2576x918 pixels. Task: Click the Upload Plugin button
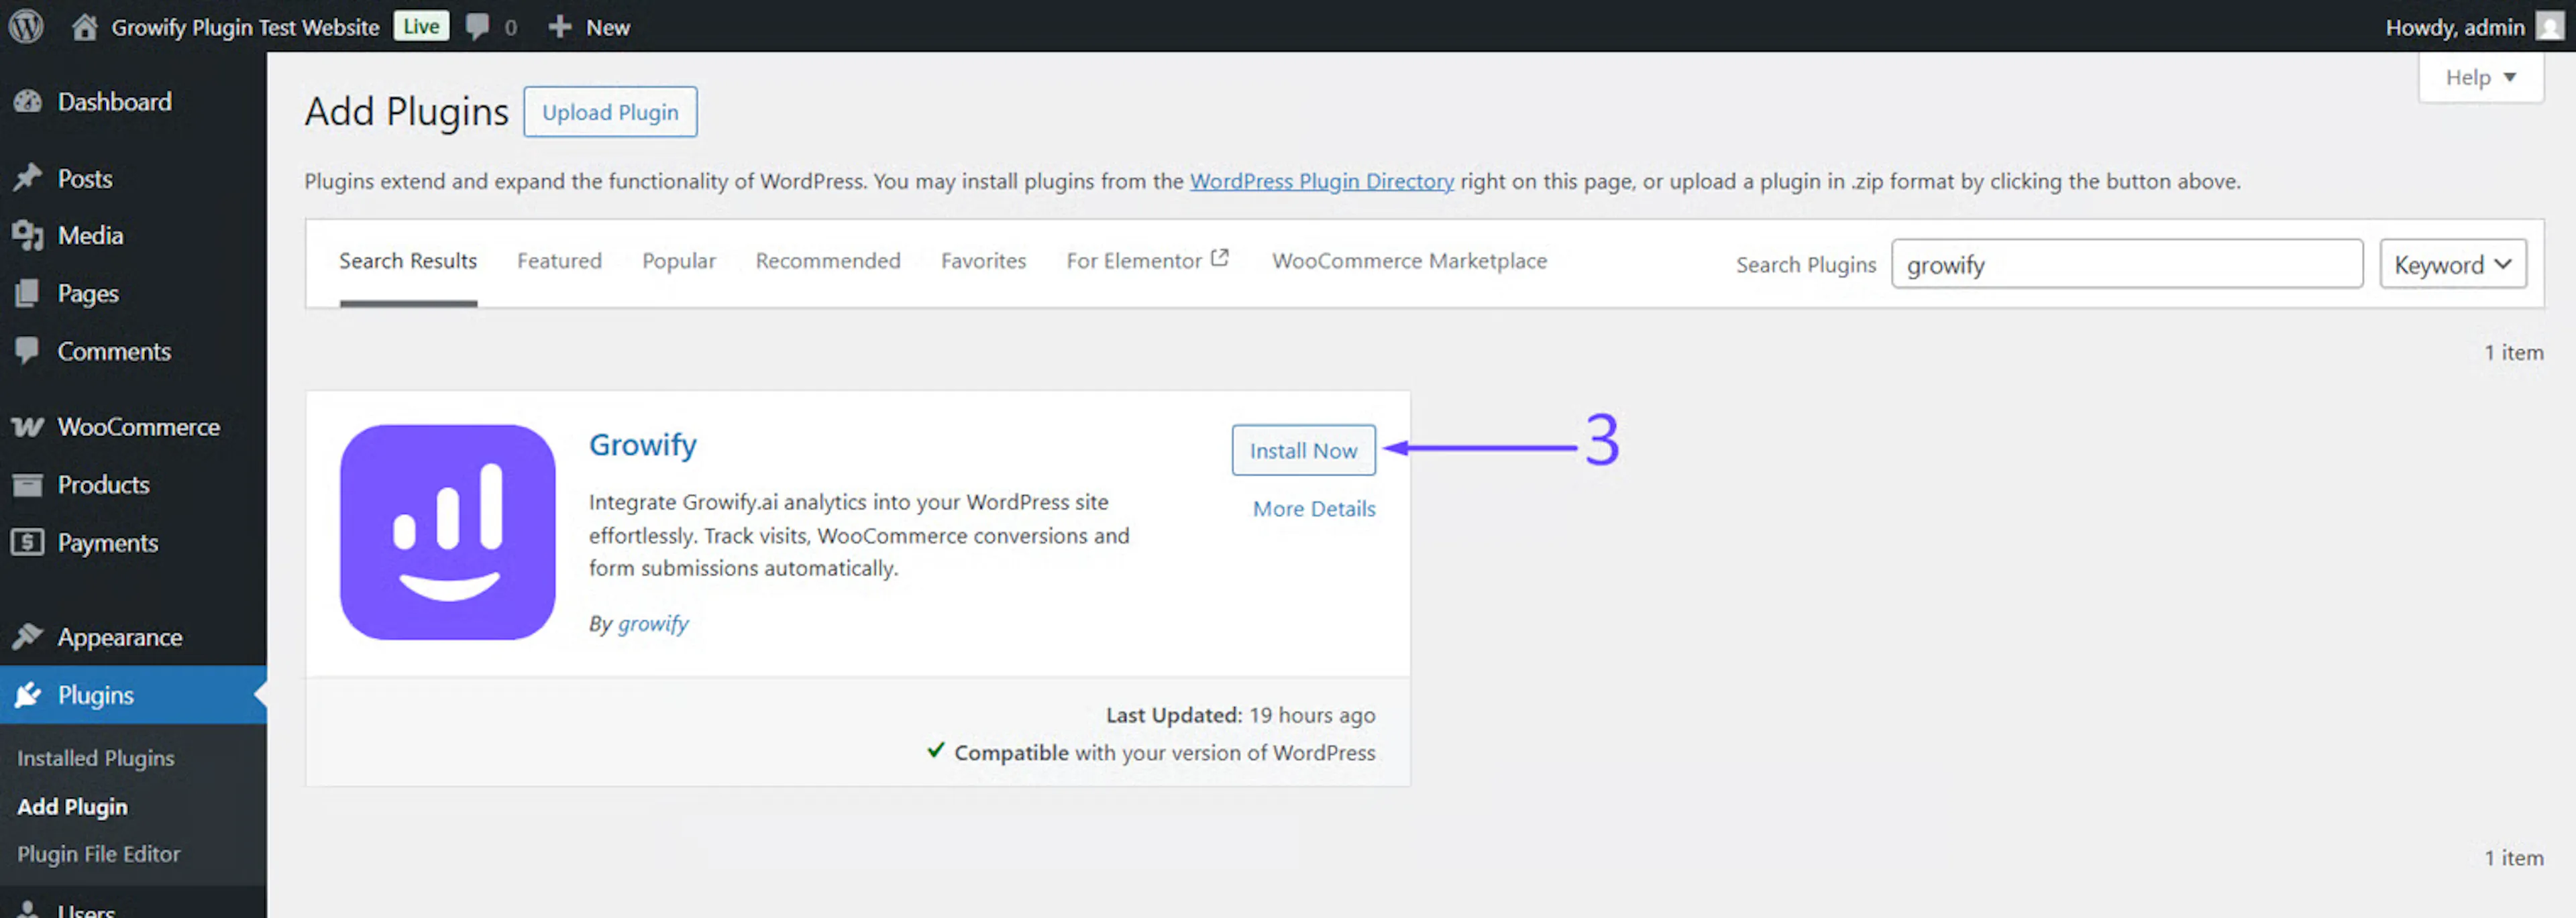(610, 112)
